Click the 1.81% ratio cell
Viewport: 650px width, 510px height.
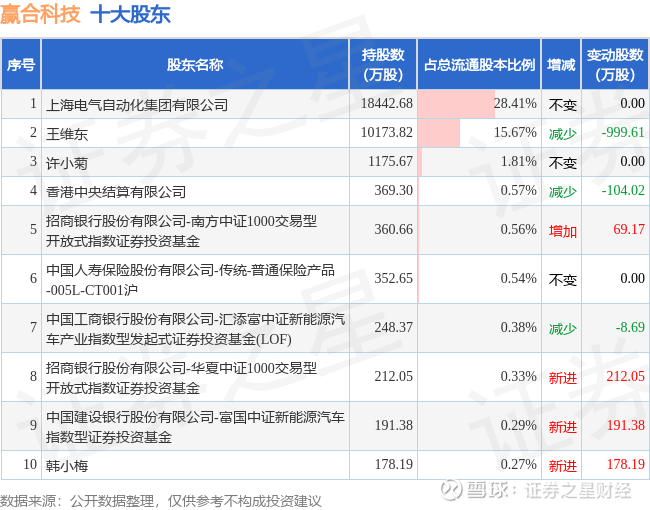[479, 162]
